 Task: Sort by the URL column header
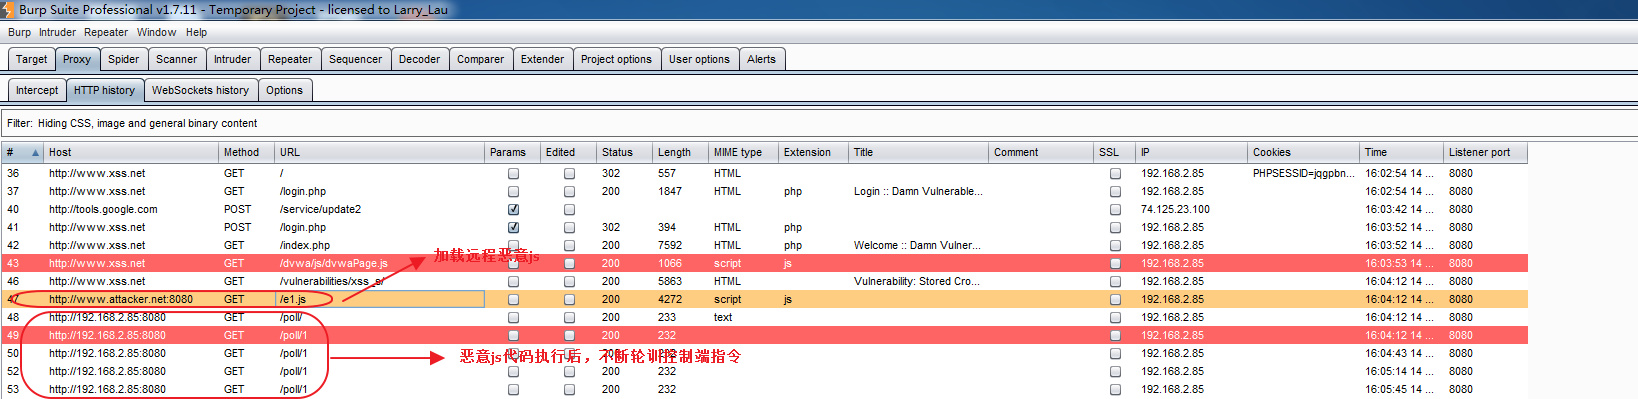point(379,152)
